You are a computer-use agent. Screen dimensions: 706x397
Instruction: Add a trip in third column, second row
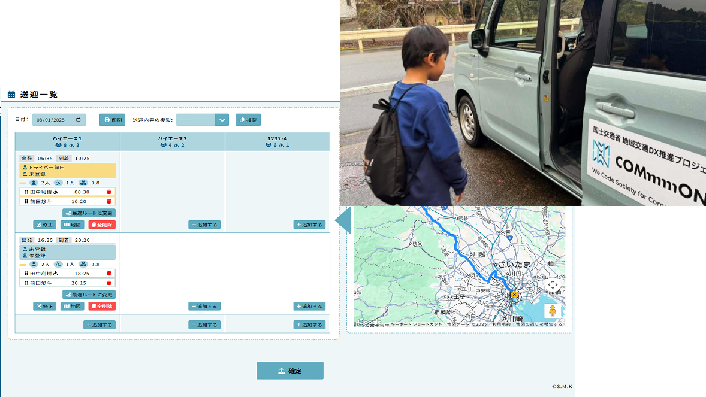tap(309, 306)
